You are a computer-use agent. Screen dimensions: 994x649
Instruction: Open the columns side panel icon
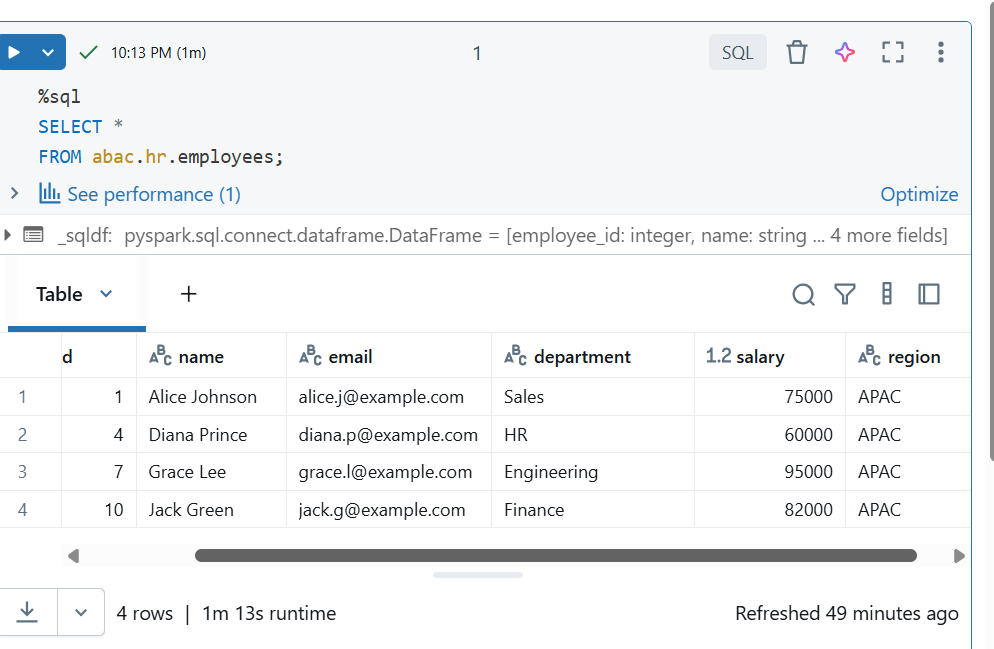click(x=929, y=294)
